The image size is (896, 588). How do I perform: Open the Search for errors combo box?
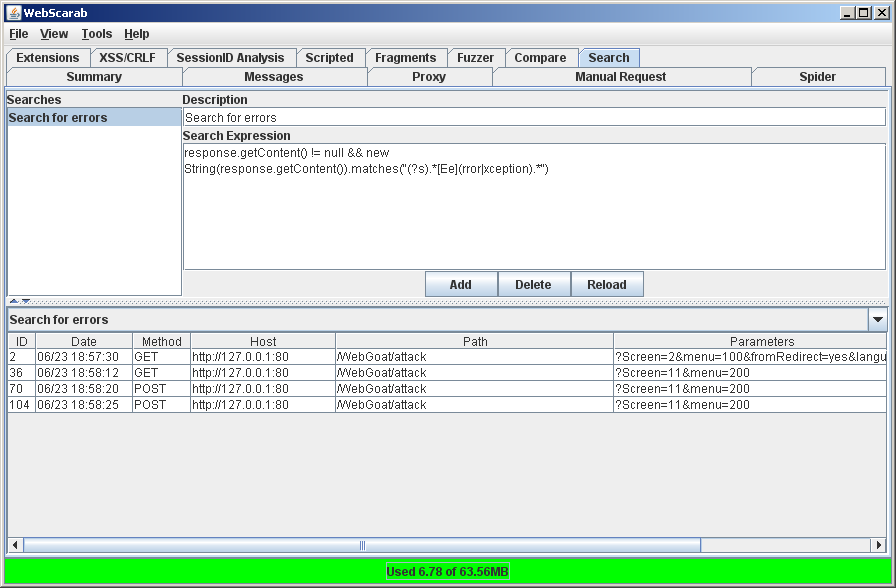click(877, 320)
